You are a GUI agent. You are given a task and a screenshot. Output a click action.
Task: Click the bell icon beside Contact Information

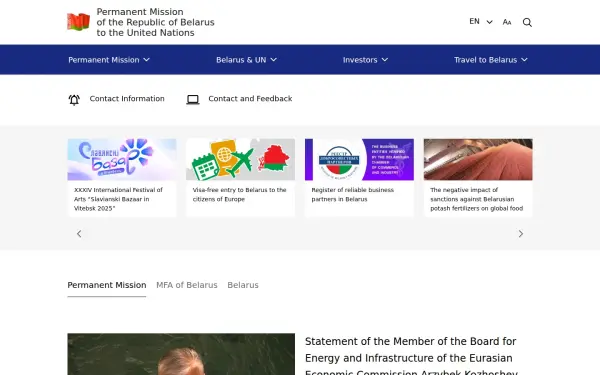74,100
